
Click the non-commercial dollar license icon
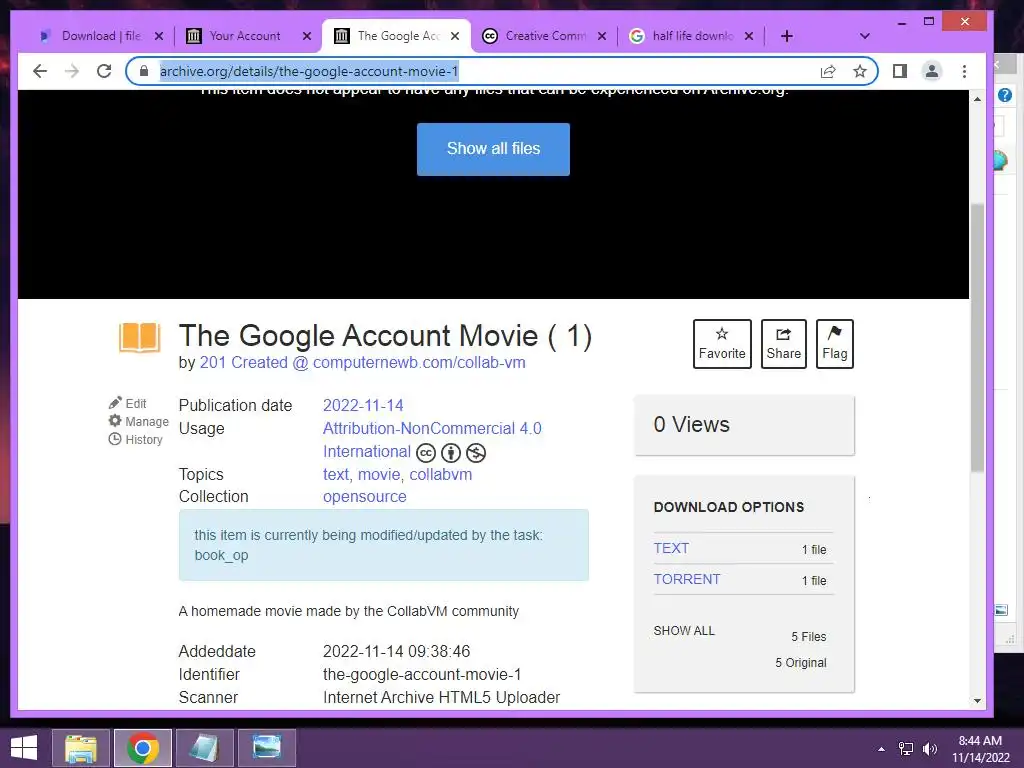(475, 453)
